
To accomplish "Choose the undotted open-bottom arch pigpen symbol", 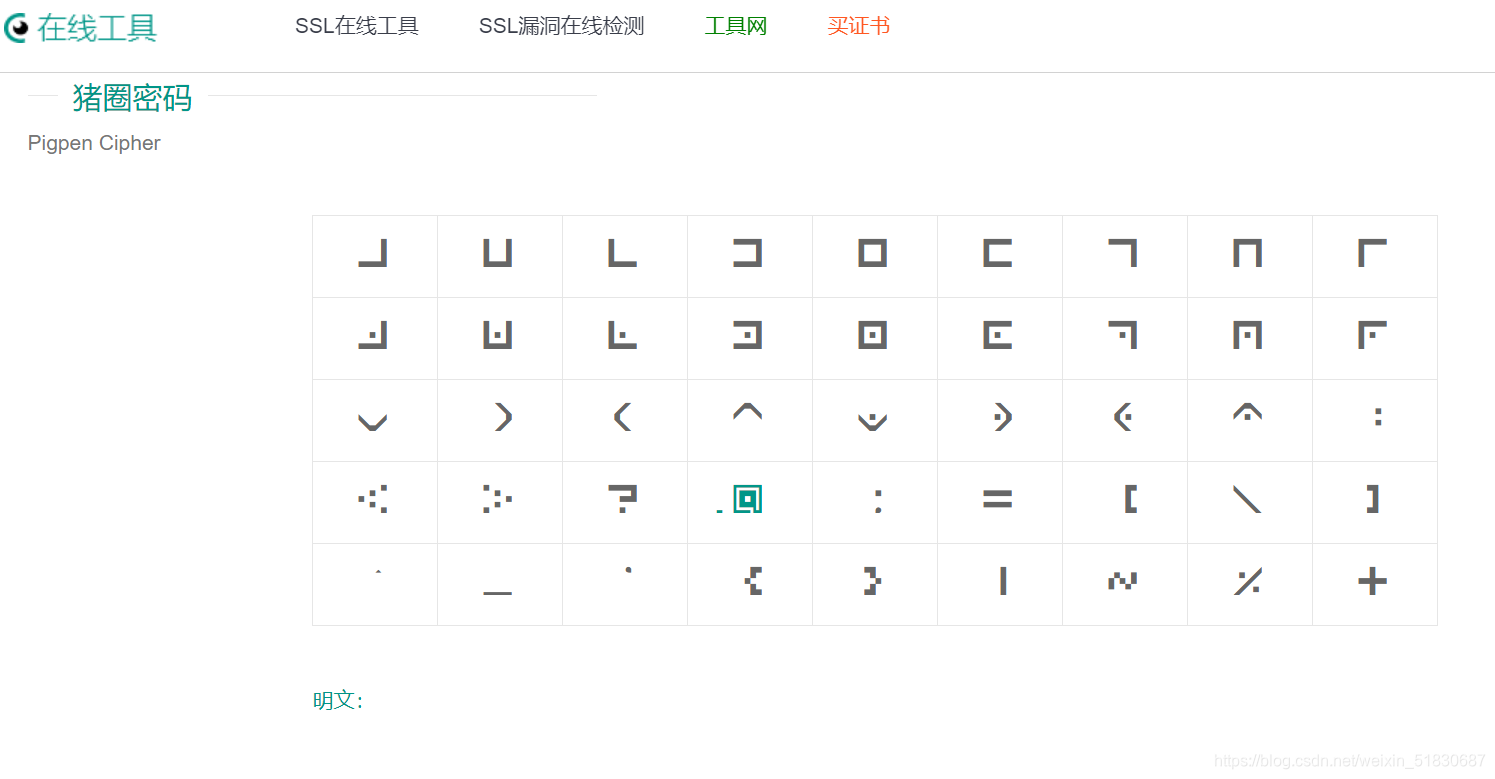I will [1248, 254].
